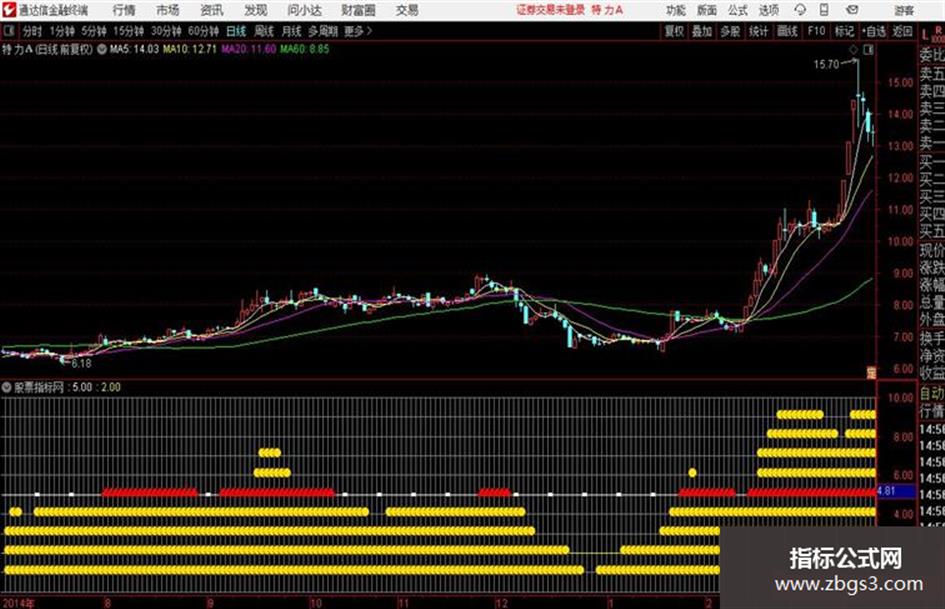945x609 pixels.
Task: Switch to the 15分钟 period tab
Action: tap(129, 31)
